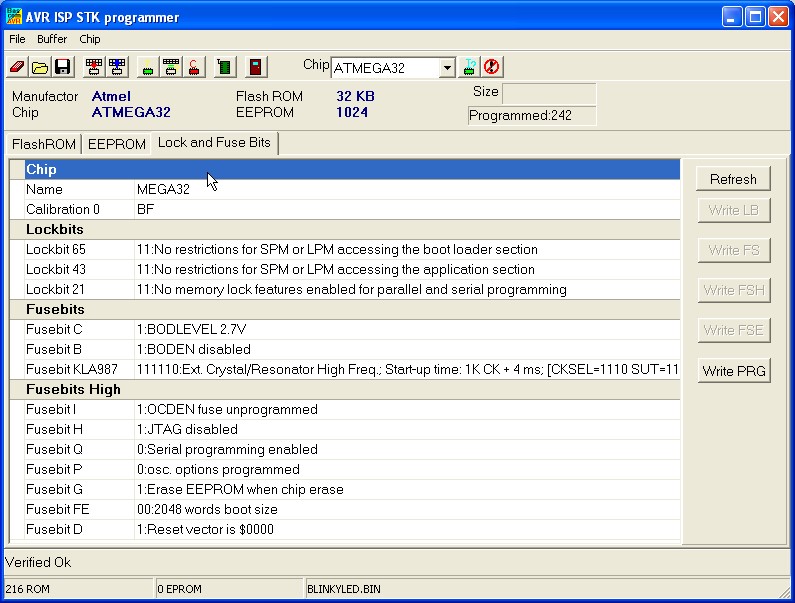Click the 32 KB Flash ROM value
This screenshot has width=795, height=603.
pos(355,96)
